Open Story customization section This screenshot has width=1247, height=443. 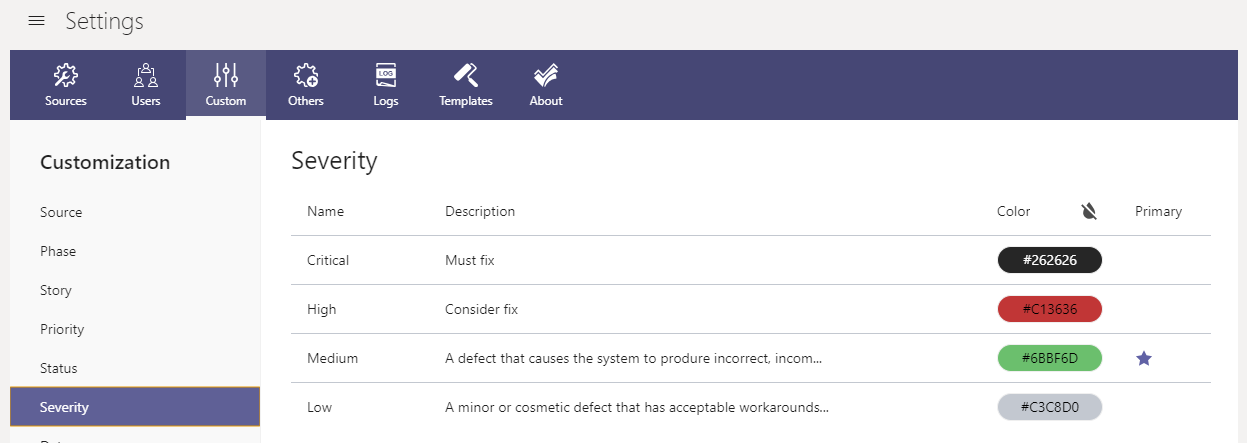point(56,290)
